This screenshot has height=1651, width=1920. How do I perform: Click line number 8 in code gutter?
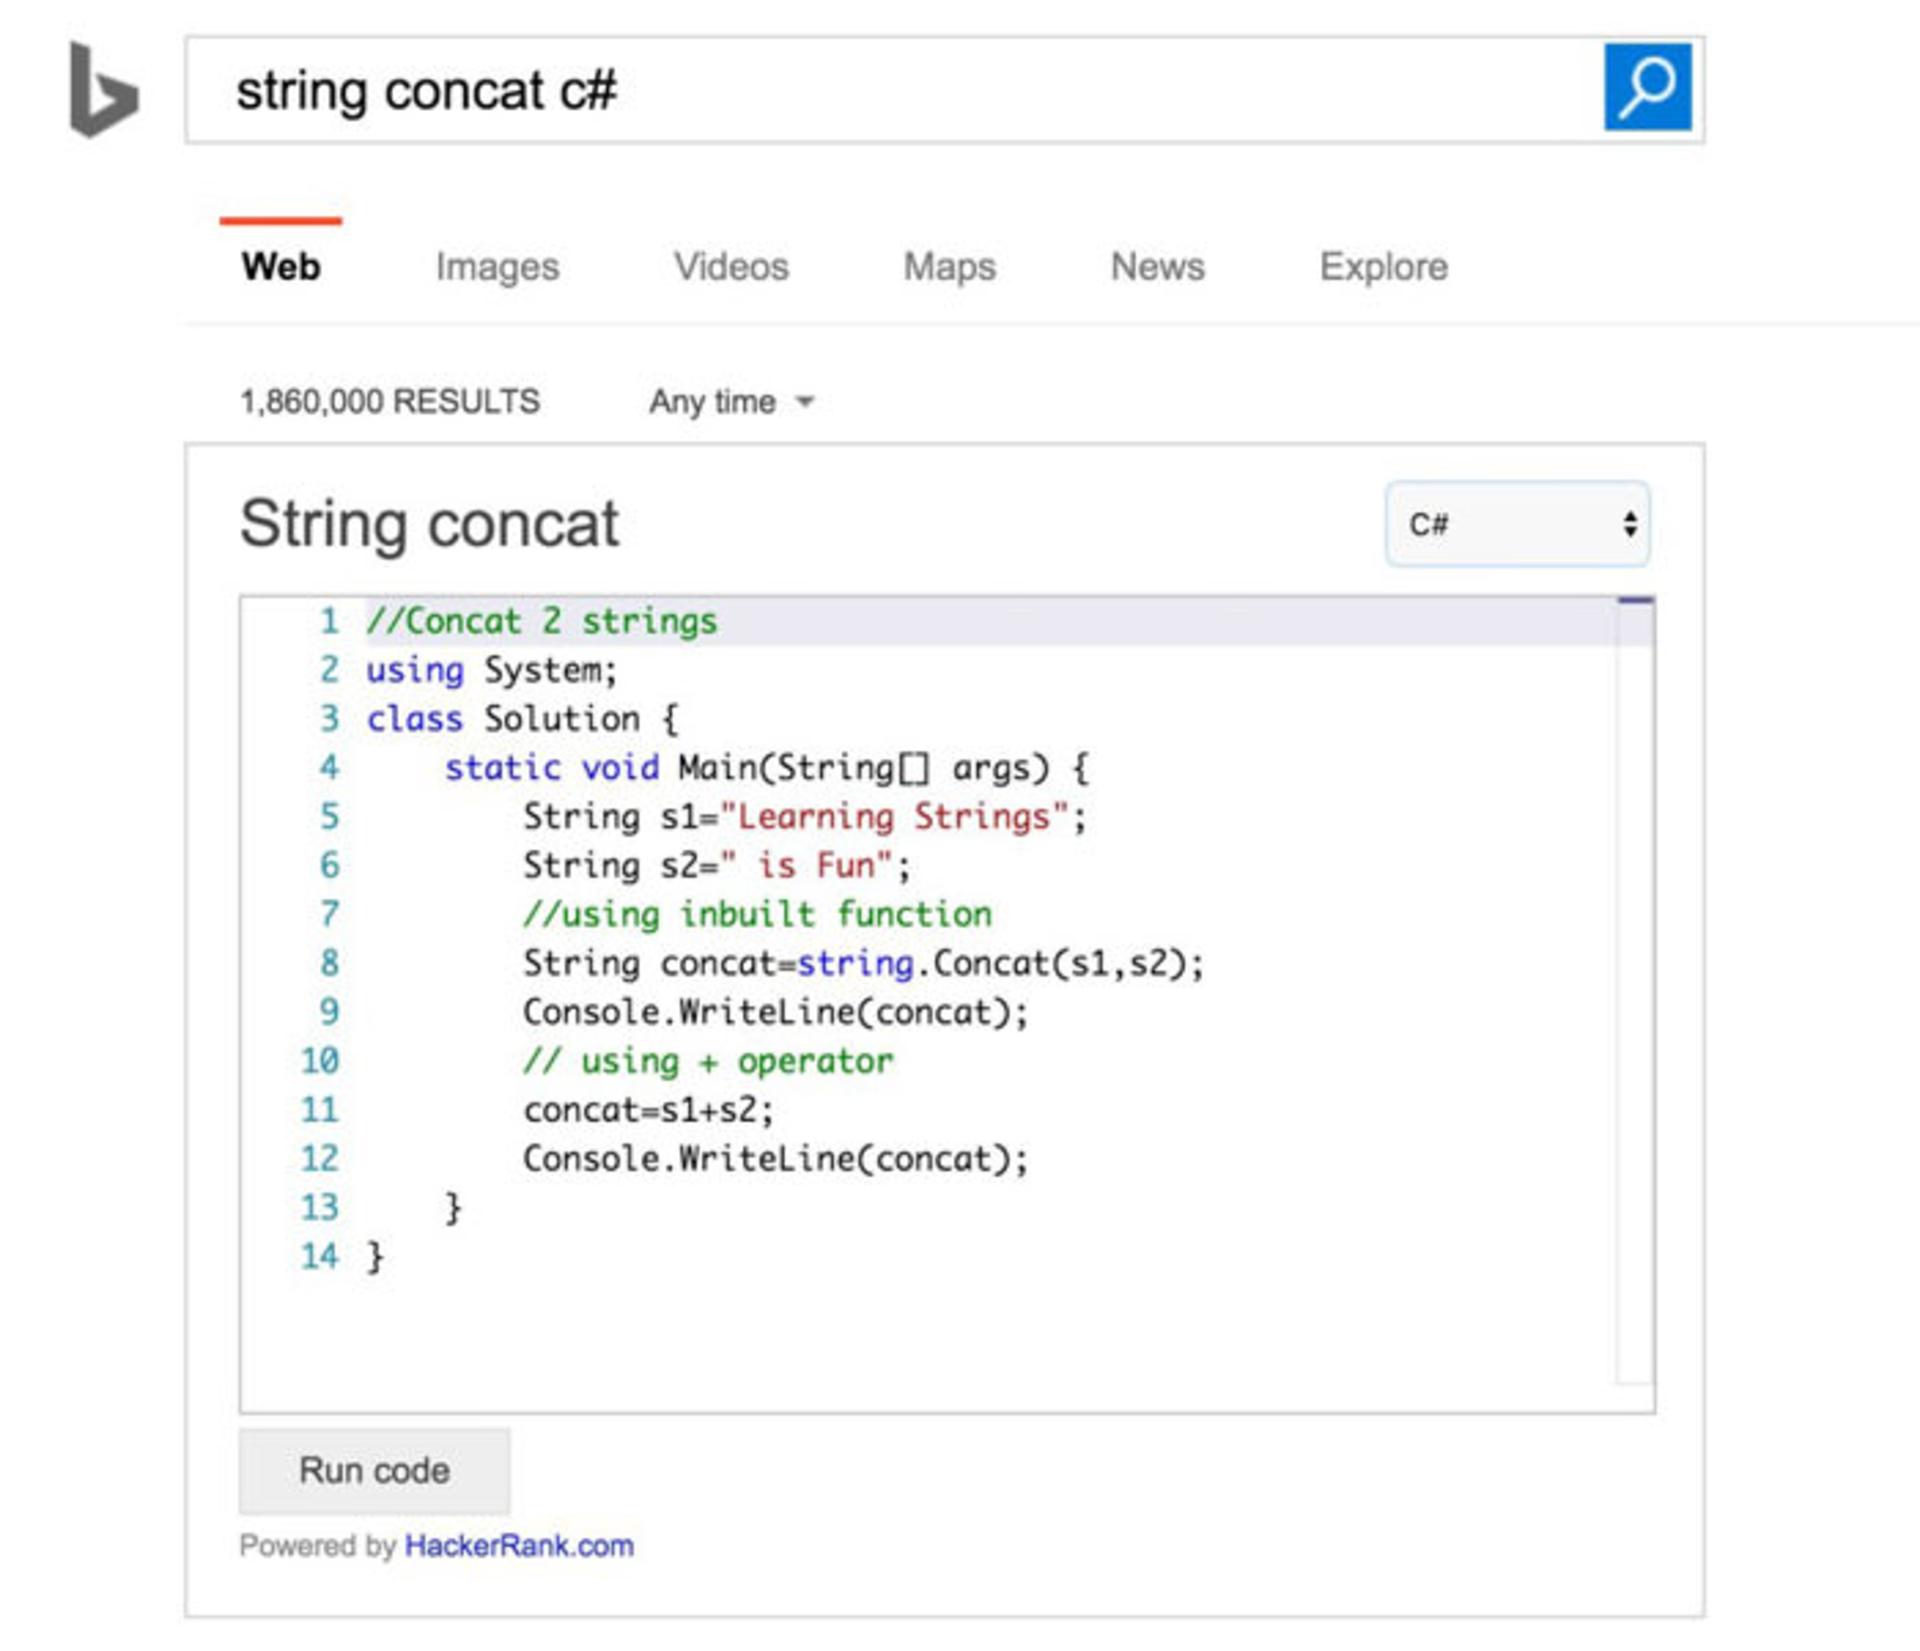[x=329, y=963]
